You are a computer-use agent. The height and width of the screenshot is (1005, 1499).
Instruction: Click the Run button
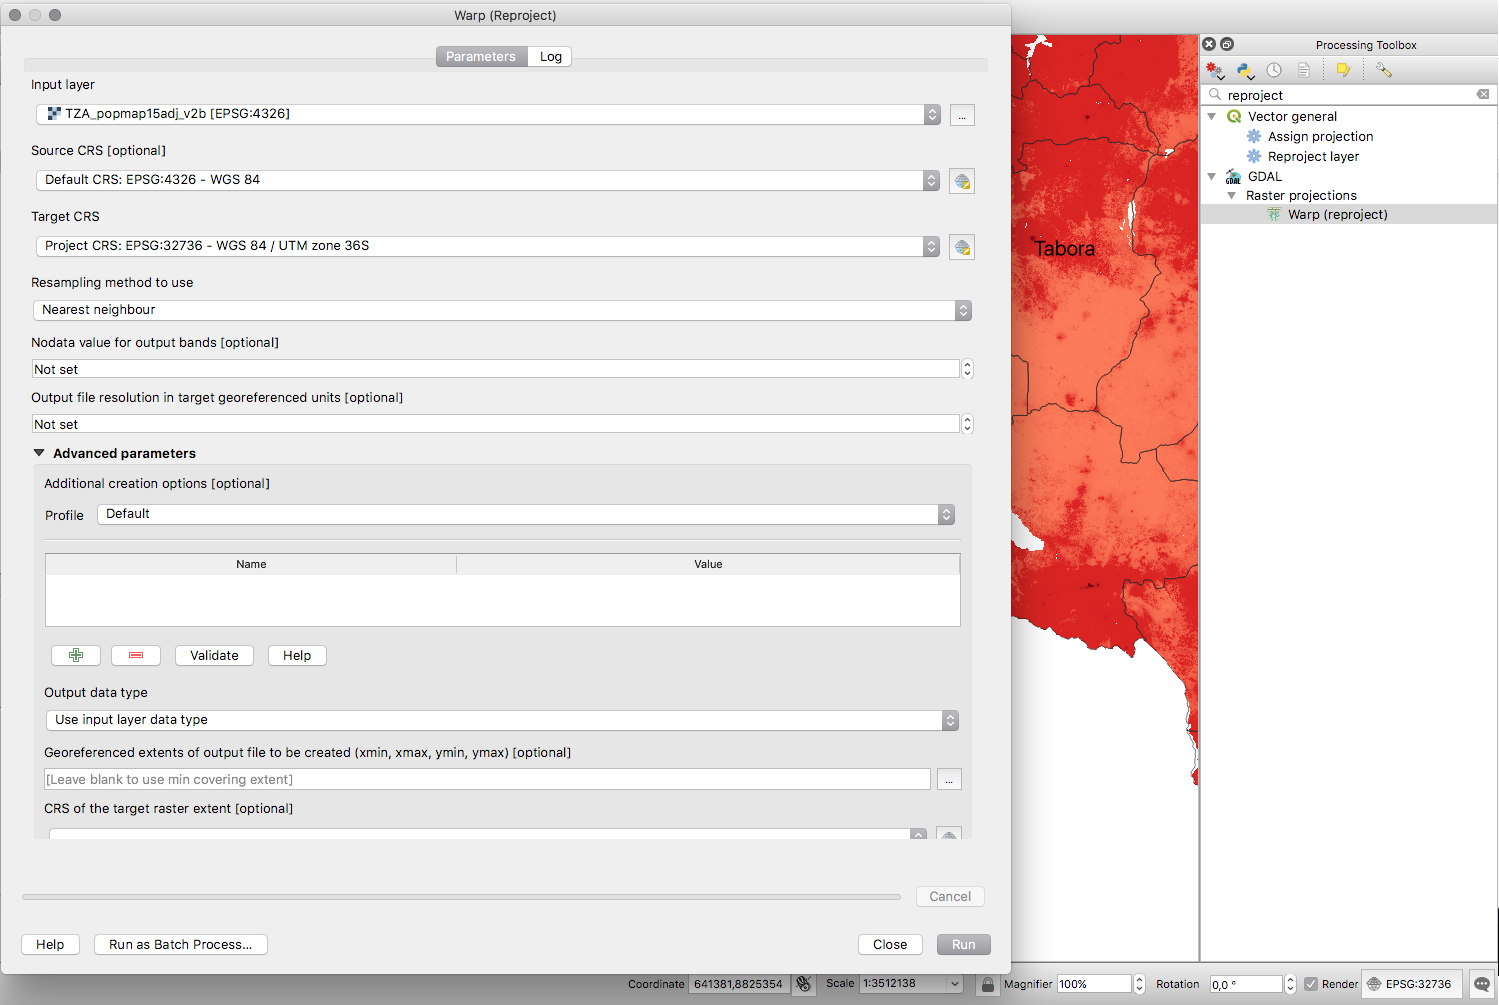(963, 944)
